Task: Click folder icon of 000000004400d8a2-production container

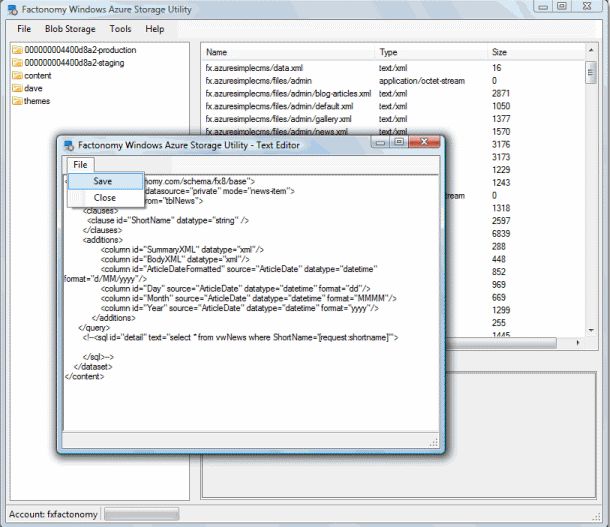Action: (x=17, y=50)
